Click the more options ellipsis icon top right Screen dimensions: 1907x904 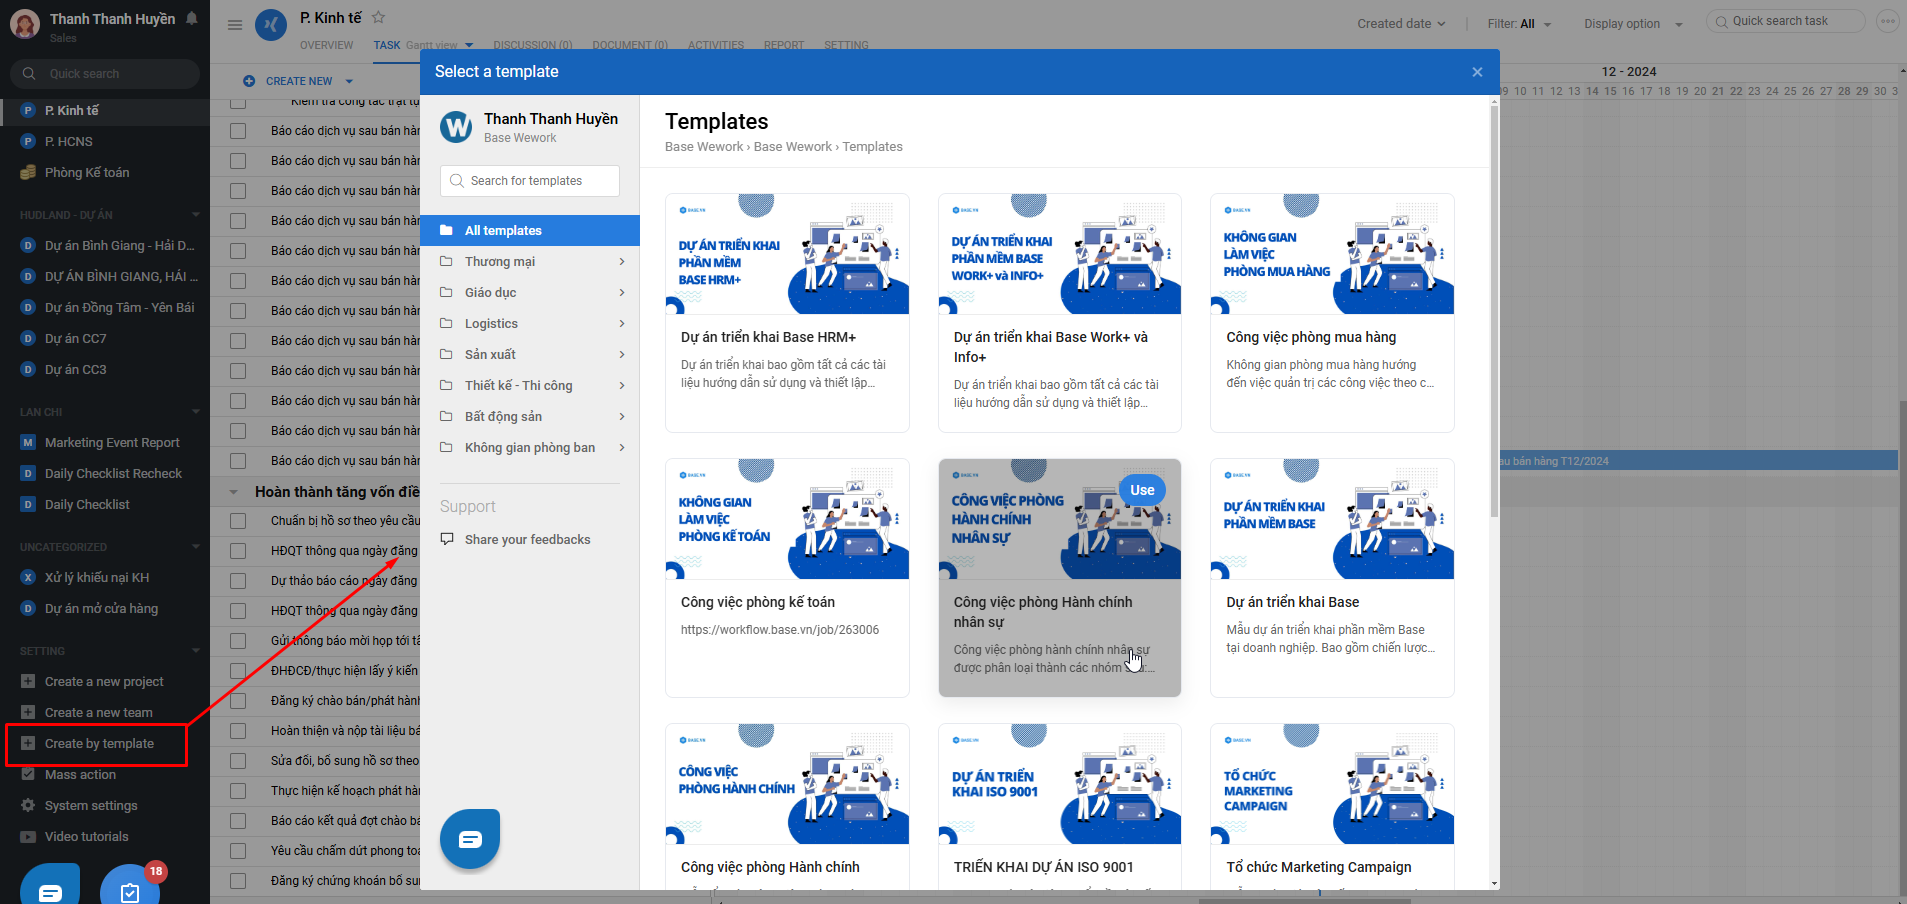click(x=1887, y=21)
